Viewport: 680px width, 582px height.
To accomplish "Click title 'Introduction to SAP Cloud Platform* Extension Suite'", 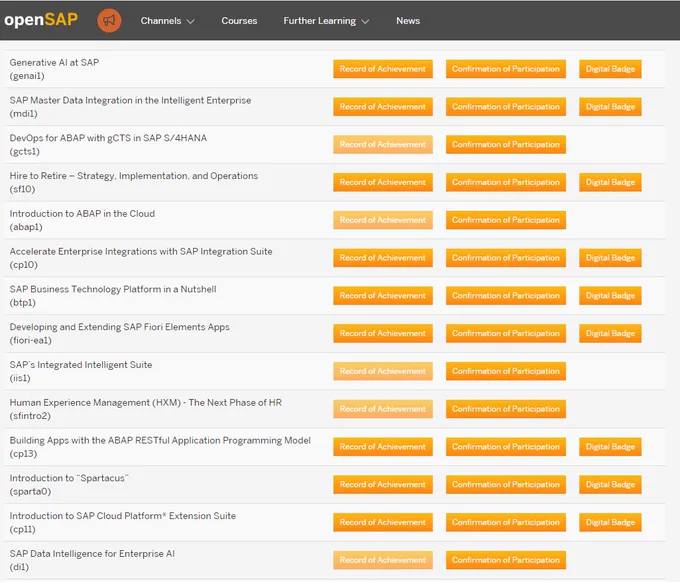I will [123, 515].
